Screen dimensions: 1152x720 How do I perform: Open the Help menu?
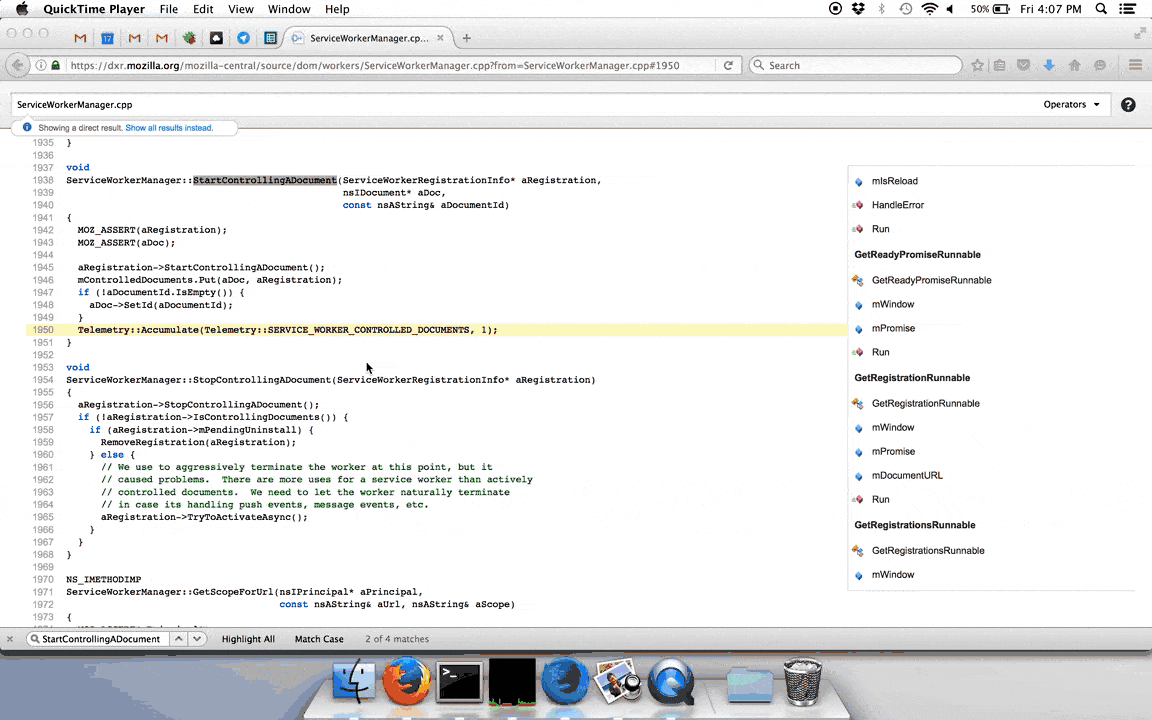pyautogui.click(x=337, y=9)
